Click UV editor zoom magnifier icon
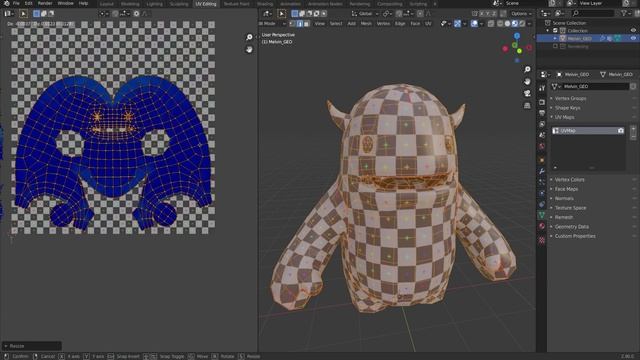Screen dimensions: 640x360 pyautogui.click(x=249, y=37)
